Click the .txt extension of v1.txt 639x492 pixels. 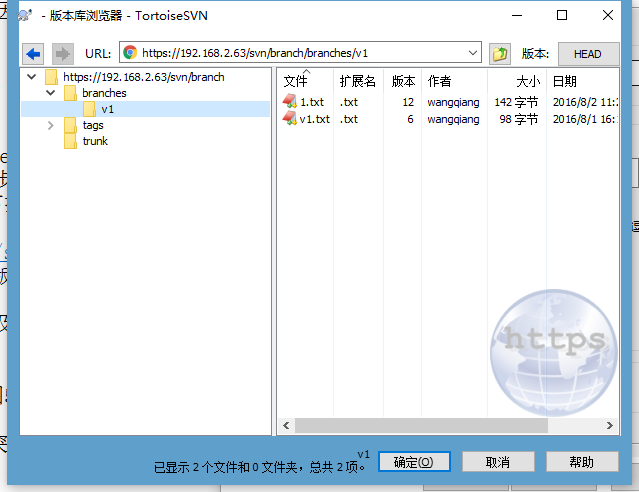(349, 119)
